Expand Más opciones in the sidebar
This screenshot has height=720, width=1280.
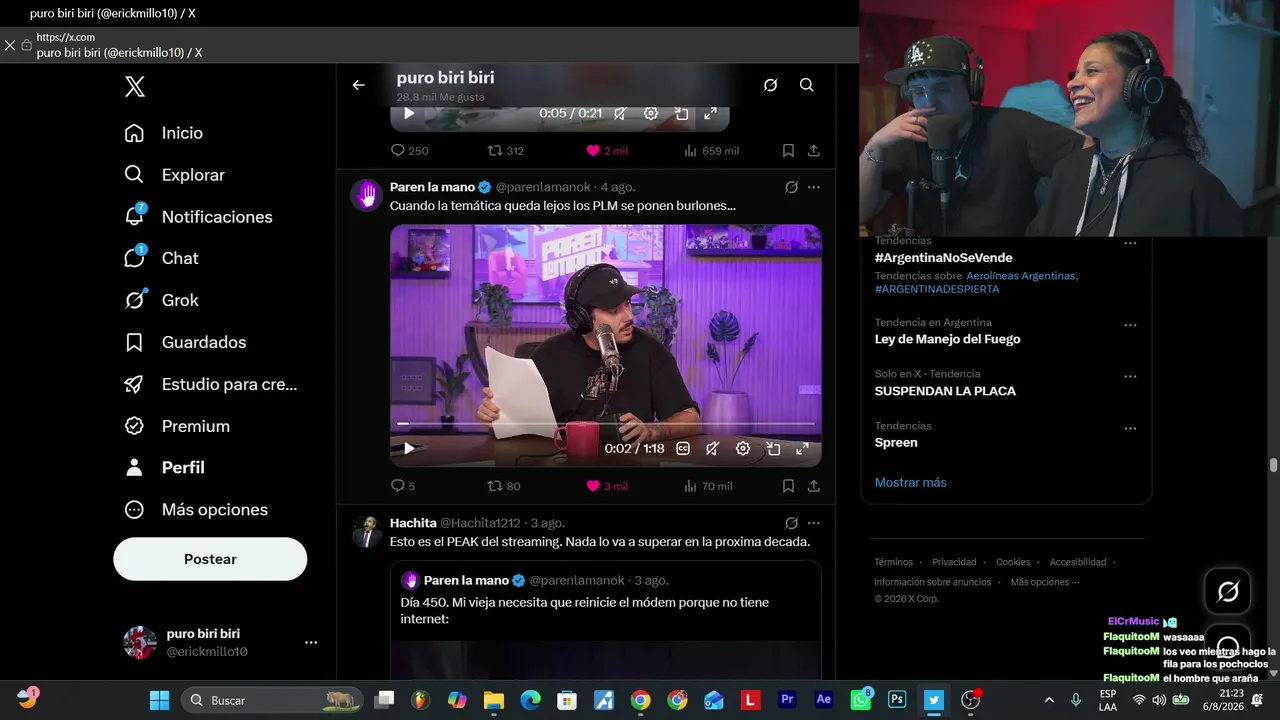click(196, 510)
